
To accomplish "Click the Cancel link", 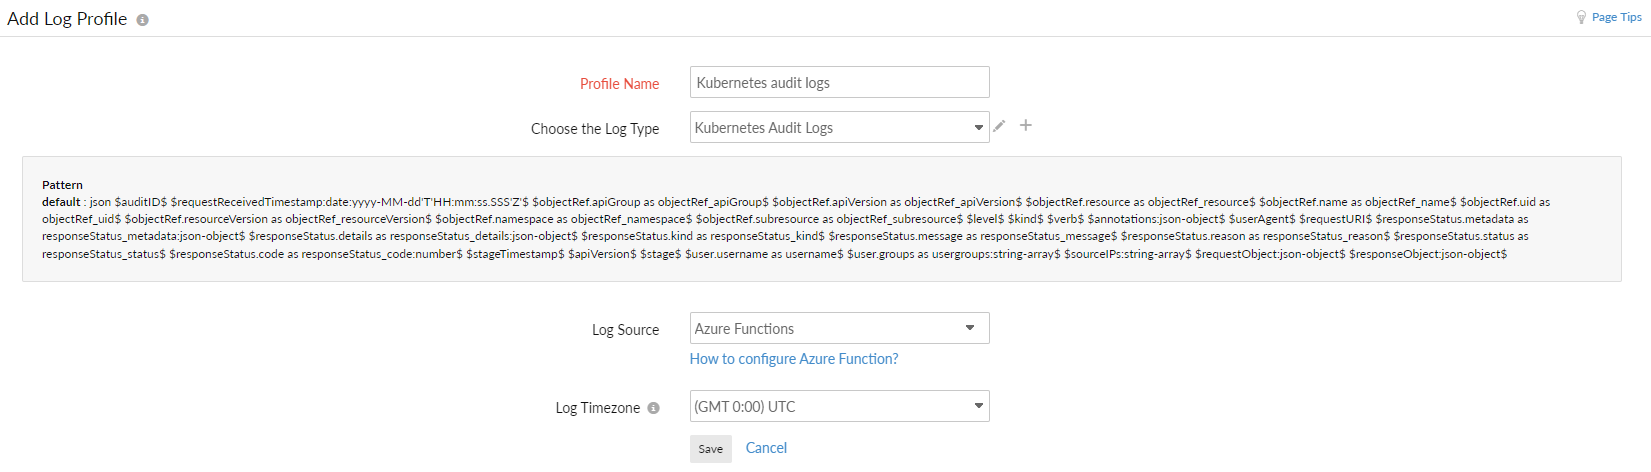I will tap(766, 448).
